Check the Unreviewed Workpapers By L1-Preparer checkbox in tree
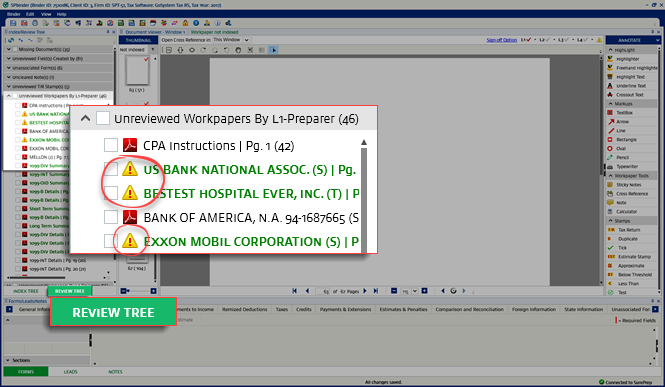This screenshot has width=665, height=387. [x=15, y=96]
